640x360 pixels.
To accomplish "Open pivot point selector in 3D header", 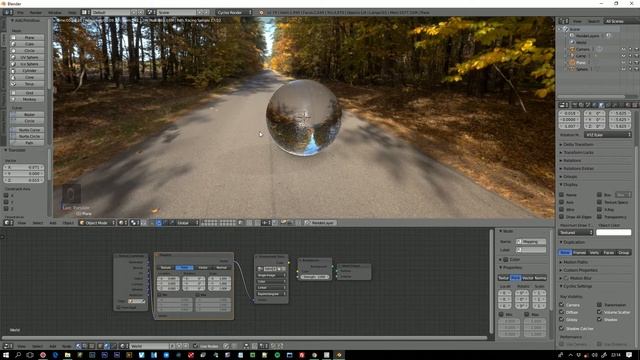I will point(135,223).
